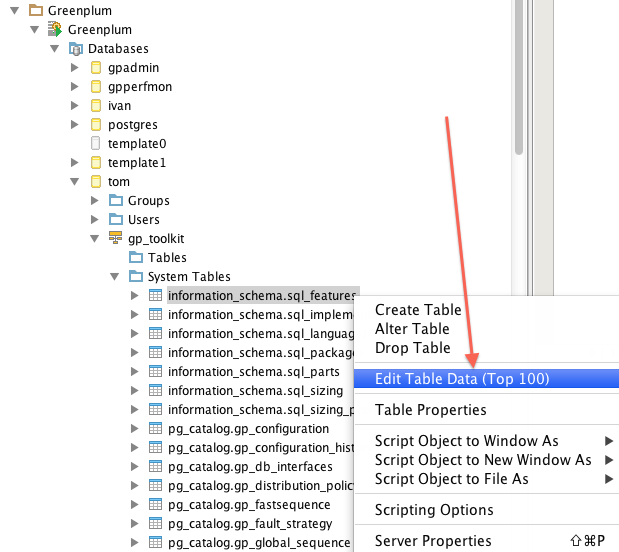Collapse the tom database
The height and width of the screenshot is (552, 619).
(x=75, y=182)
